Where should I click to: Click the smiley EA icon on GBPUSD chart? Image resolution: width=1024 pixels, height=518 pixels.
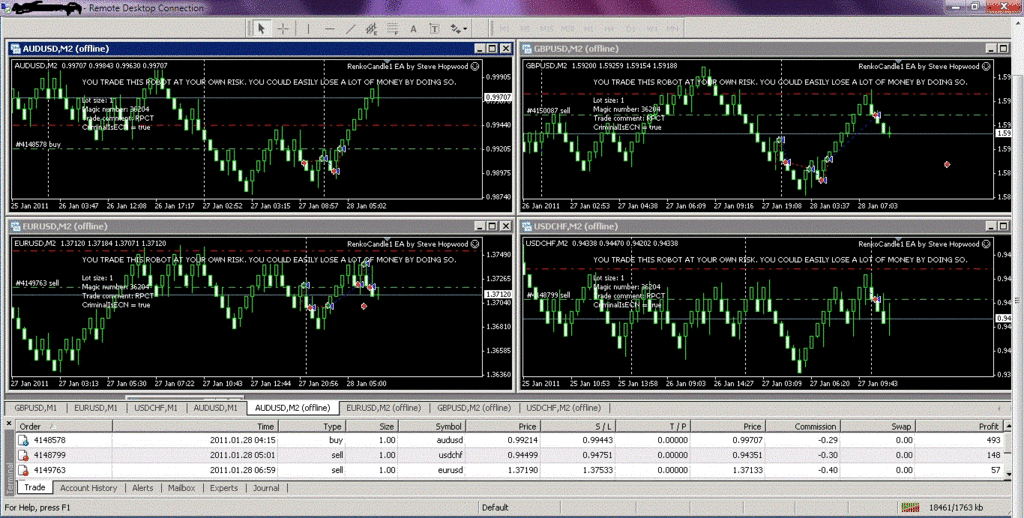[985, 65]
